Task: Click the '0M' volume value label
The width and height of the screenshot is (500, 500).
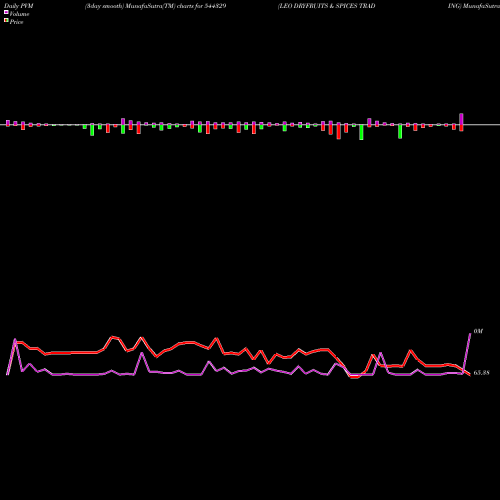Action: pyautogui.click(x=478, y=331)
